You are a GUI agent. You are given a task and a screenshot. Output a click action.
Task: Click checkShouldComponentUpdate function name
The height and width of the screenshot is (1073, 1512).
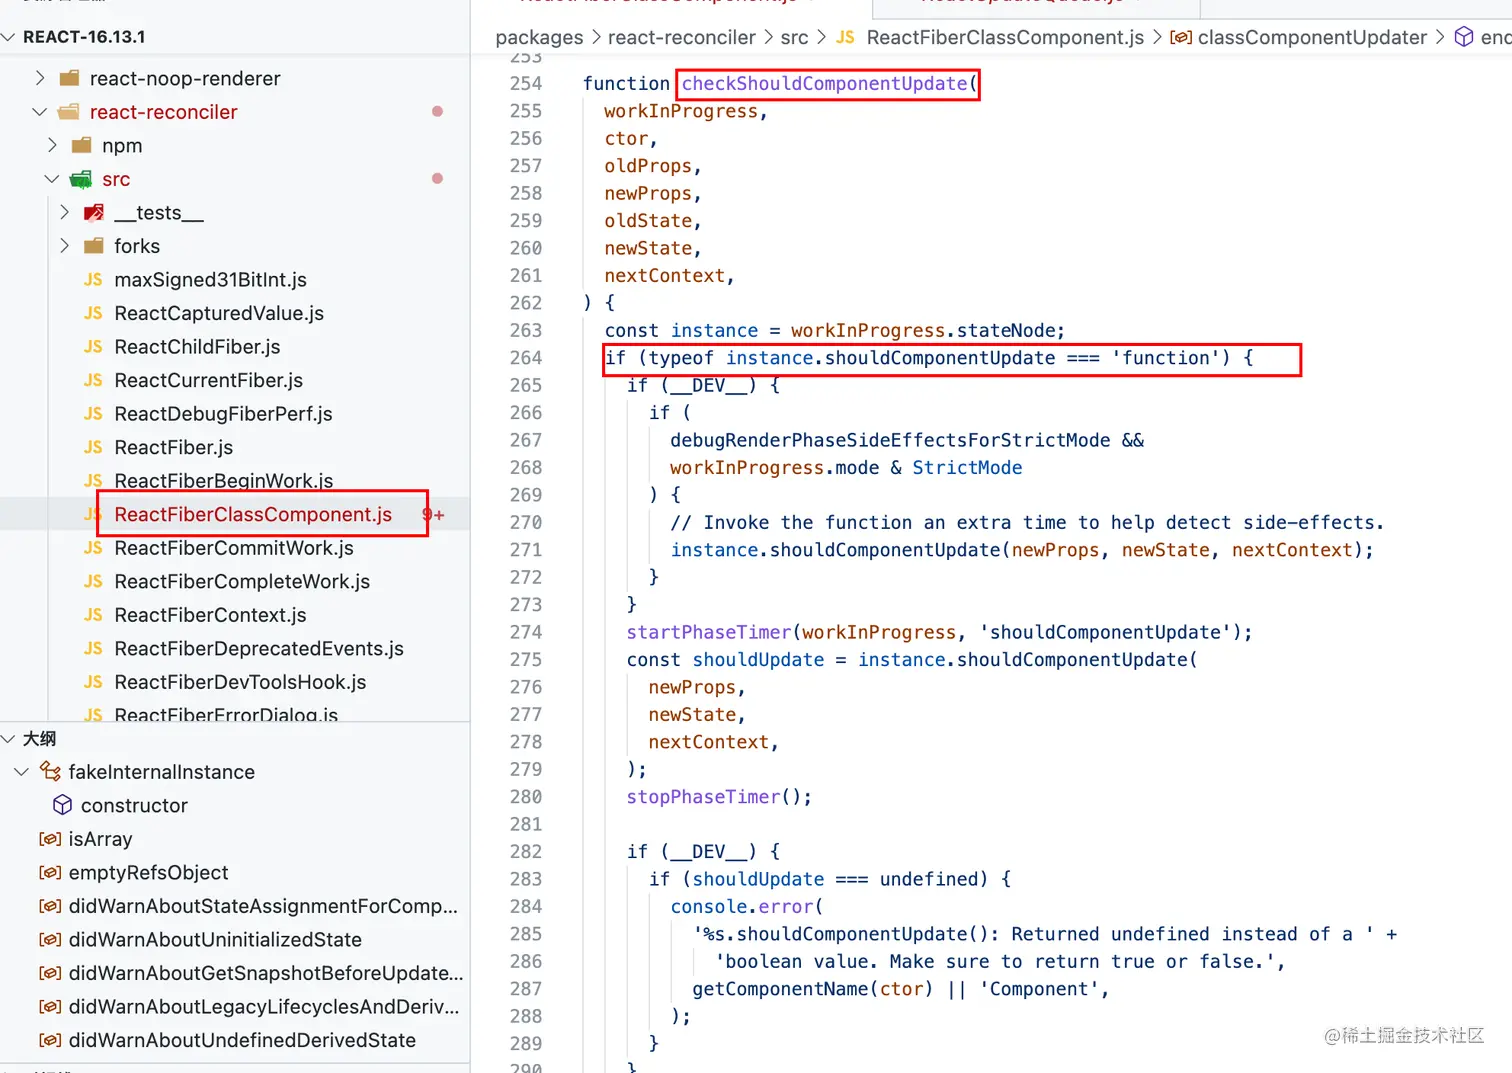tap(825, 84)
